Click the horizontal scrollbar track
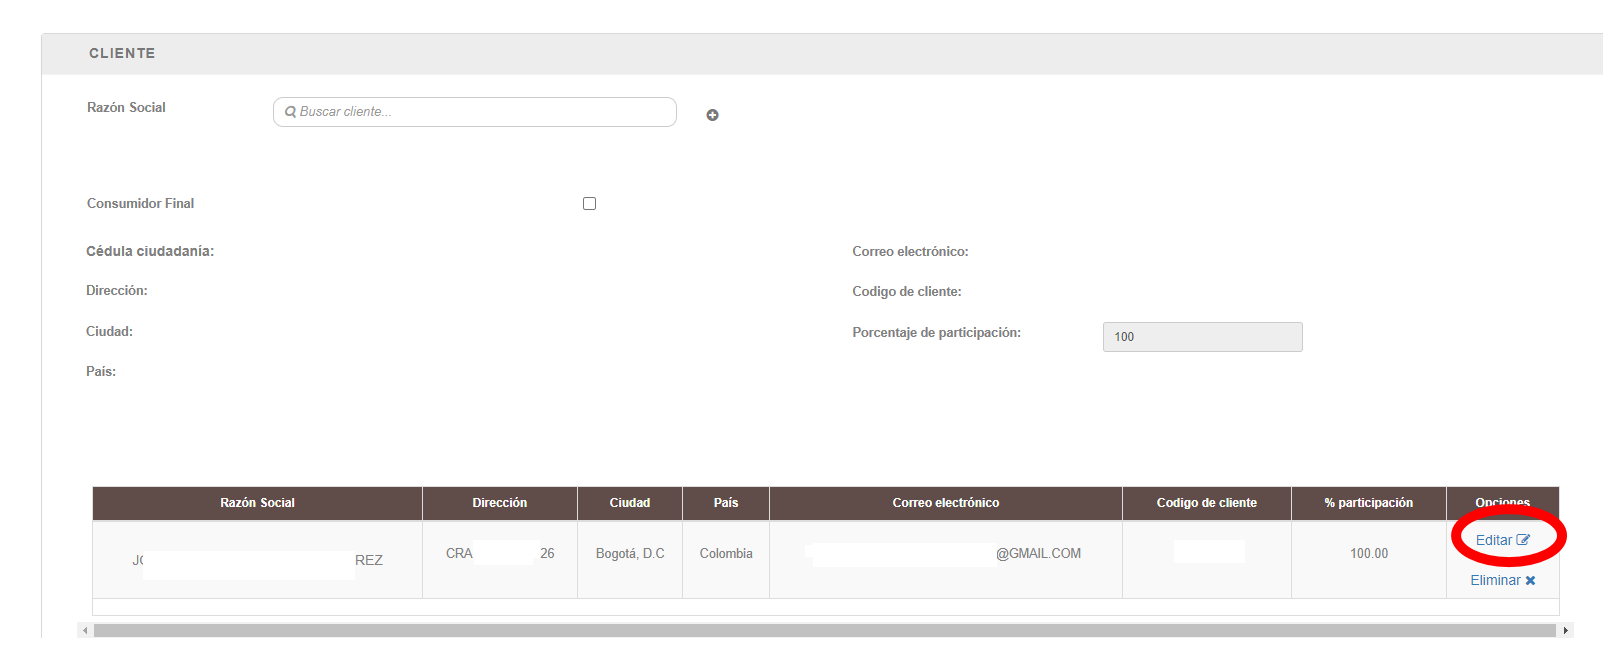Image resolution: width=1623 pixels, height=658 pixels. [x=825, y=631]
